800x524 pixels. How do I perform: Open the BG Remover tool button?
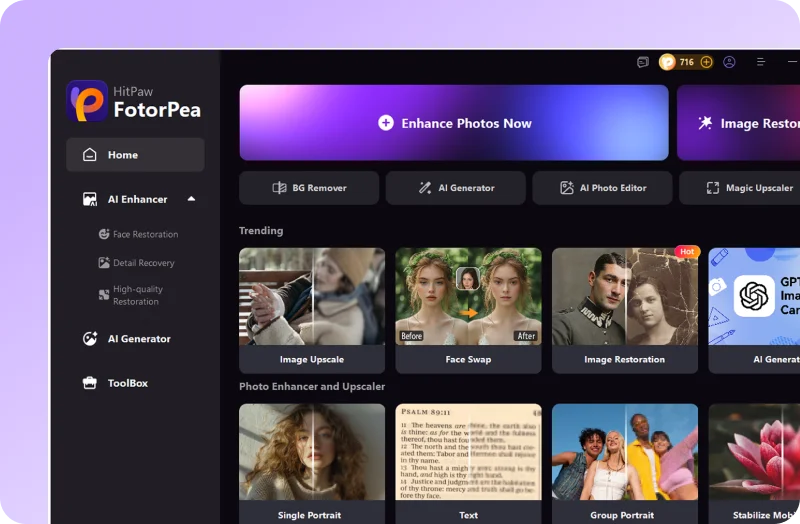click(309, 188)
